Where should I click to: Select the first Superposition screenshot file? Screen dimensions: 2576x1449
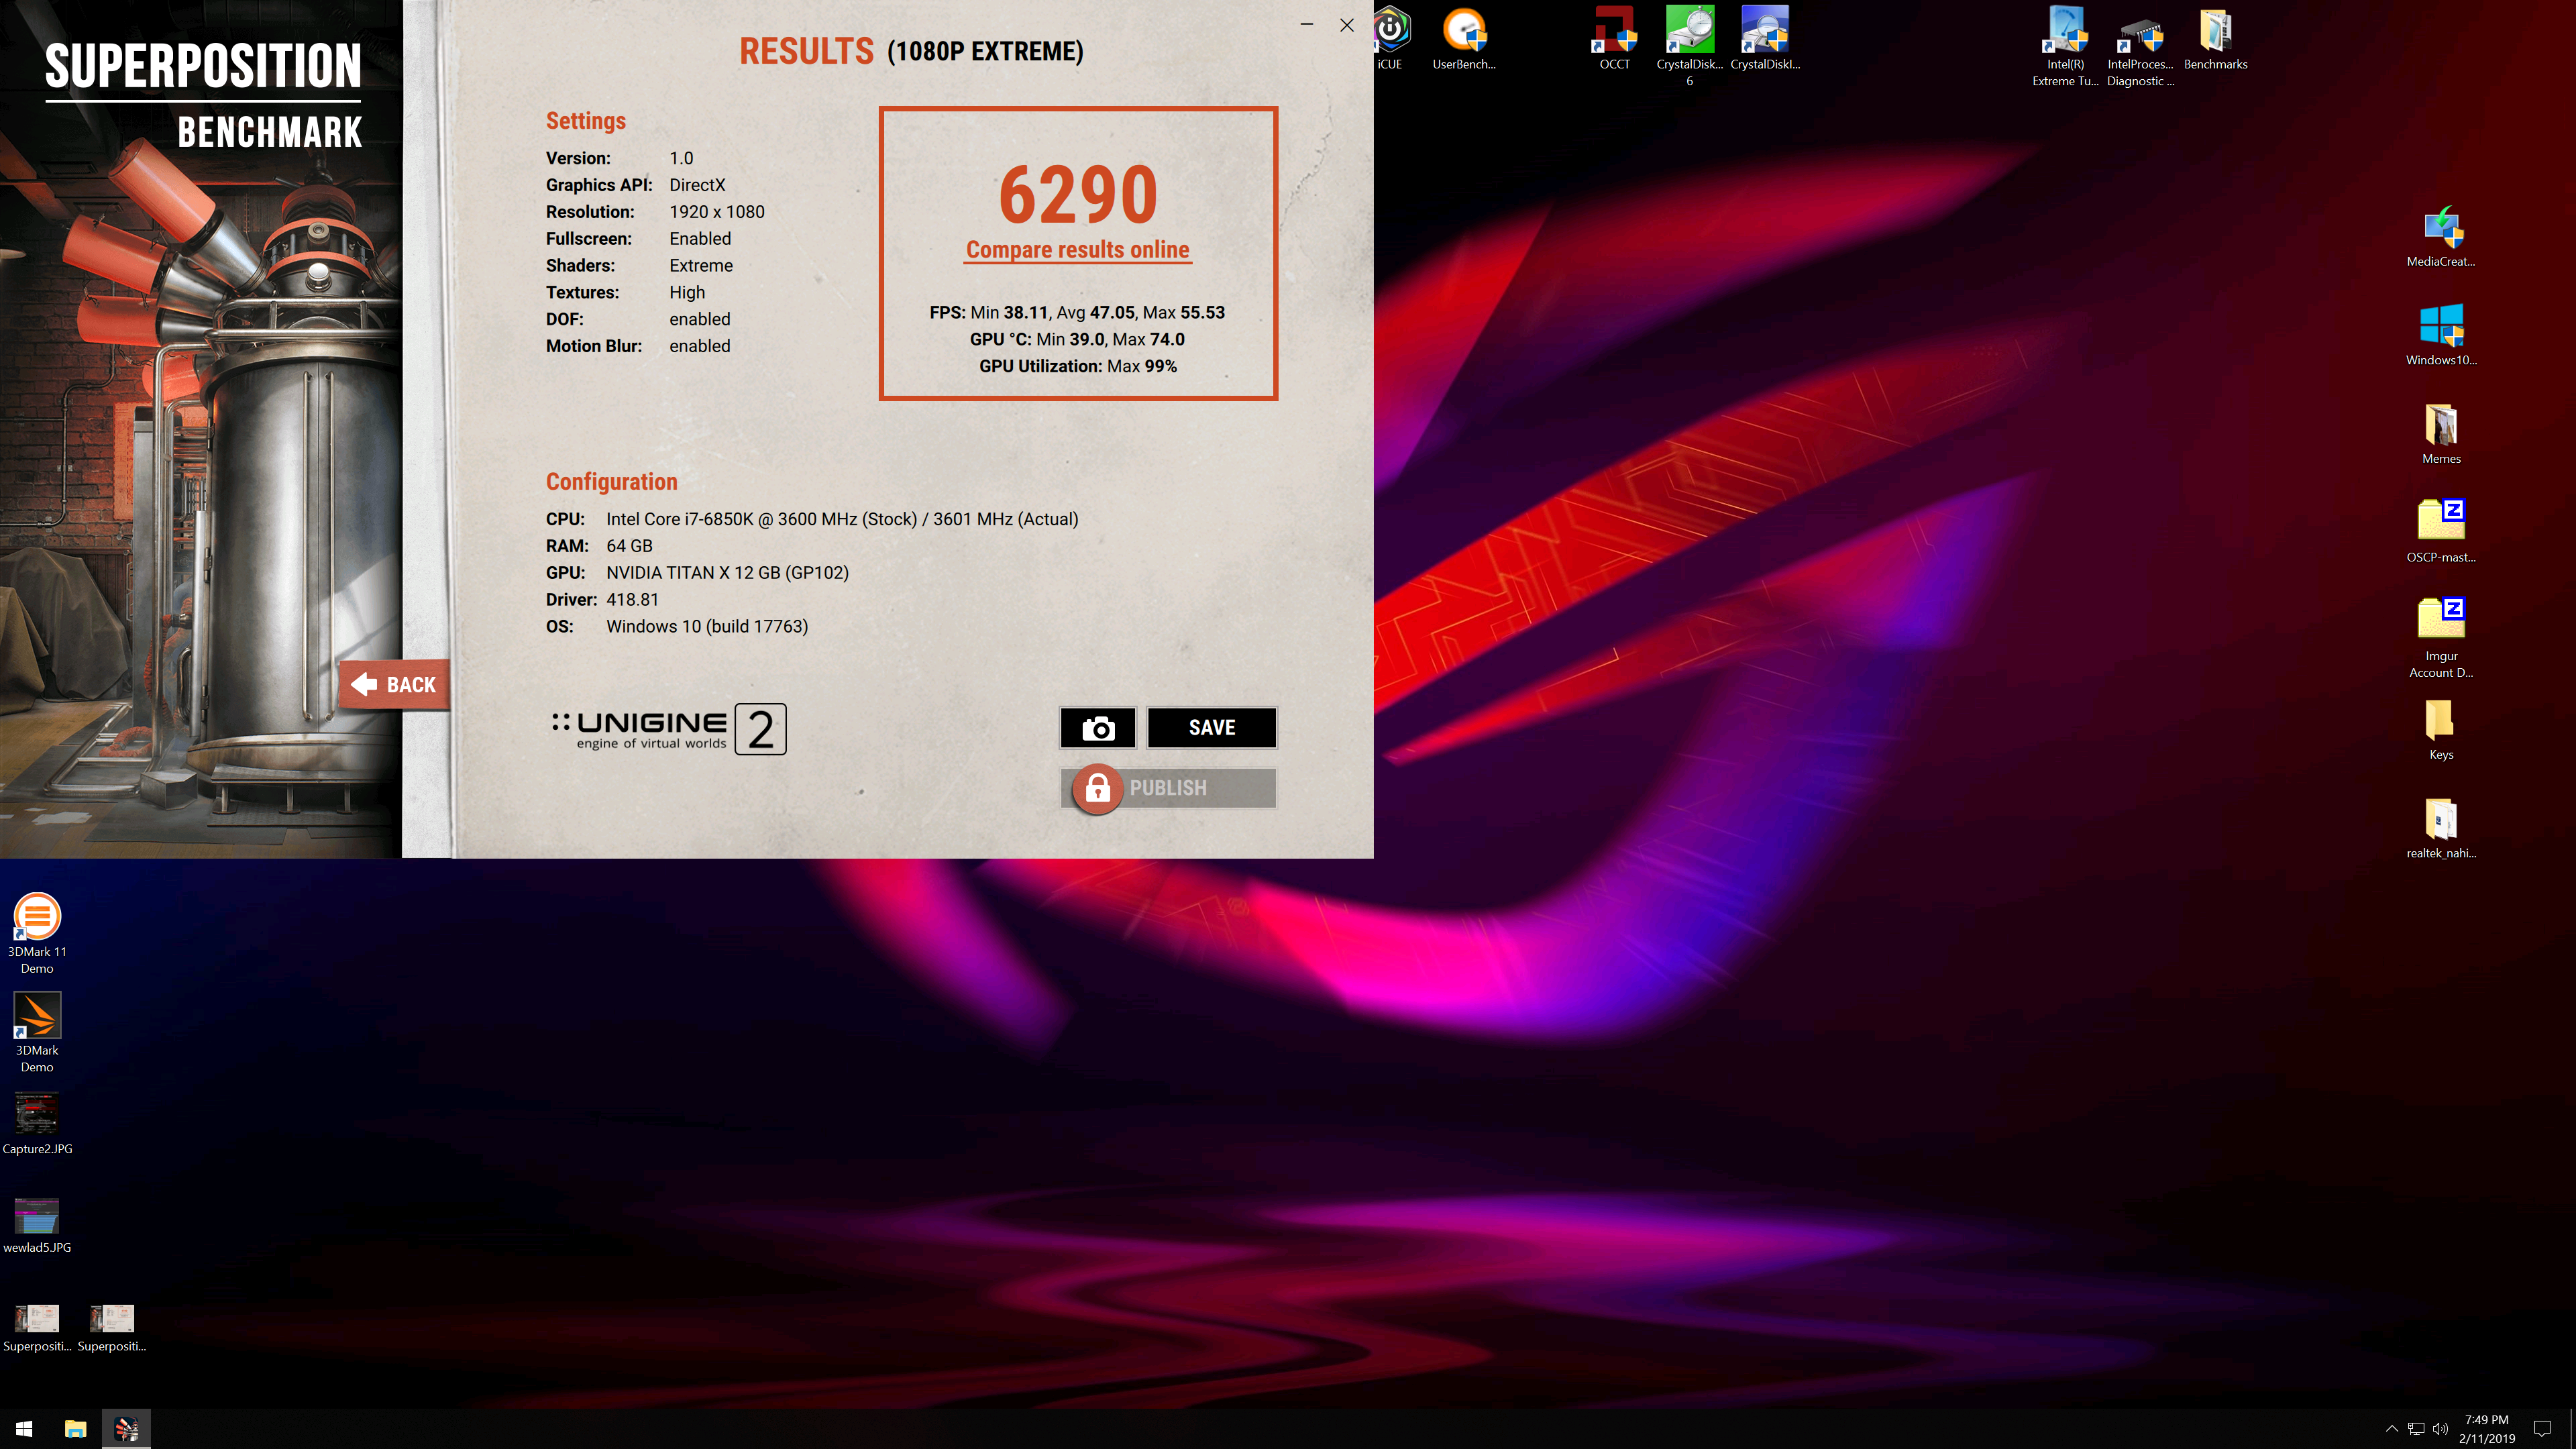37,1327
